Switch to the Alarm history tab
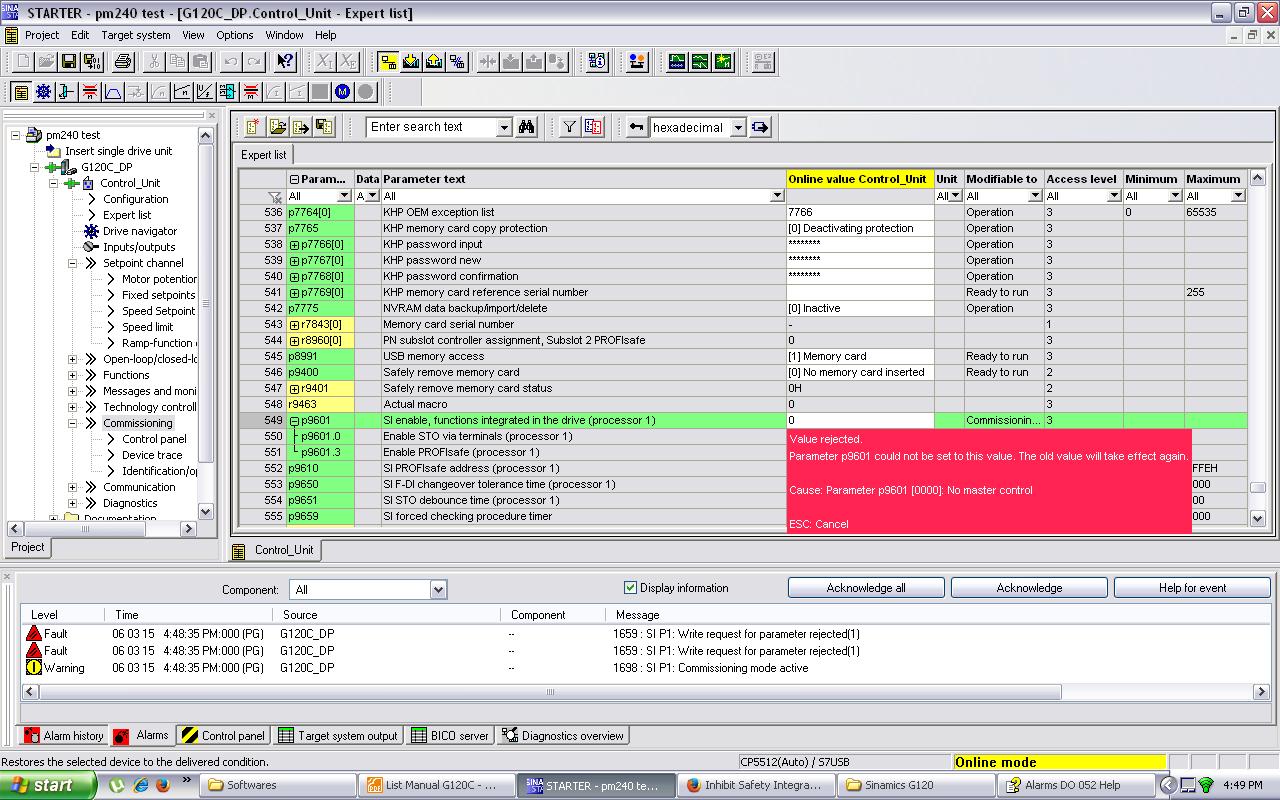This screenshot has height=800, width=1280. [x=63, y=736]
